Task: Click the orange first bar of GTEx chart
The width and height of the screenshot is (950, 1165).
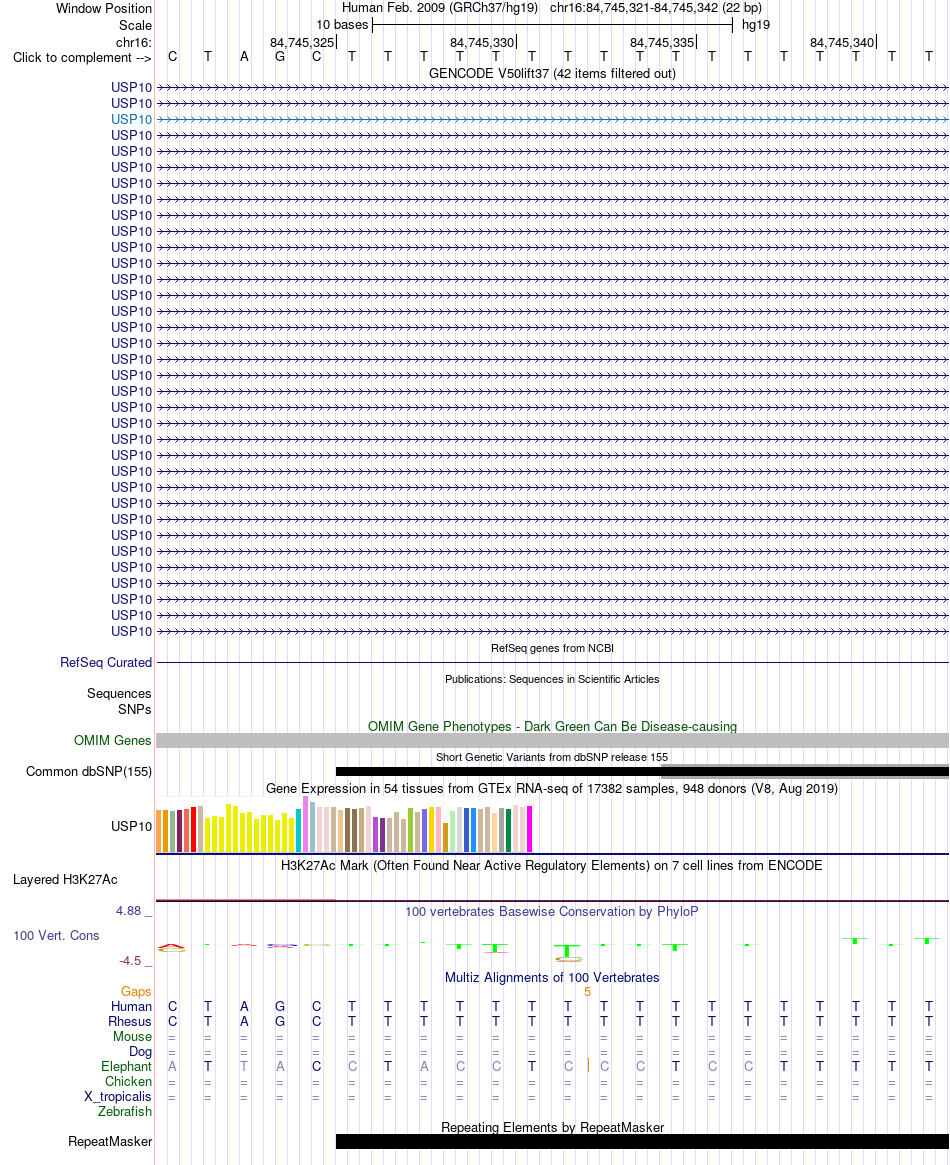Action: click(159, 831)
